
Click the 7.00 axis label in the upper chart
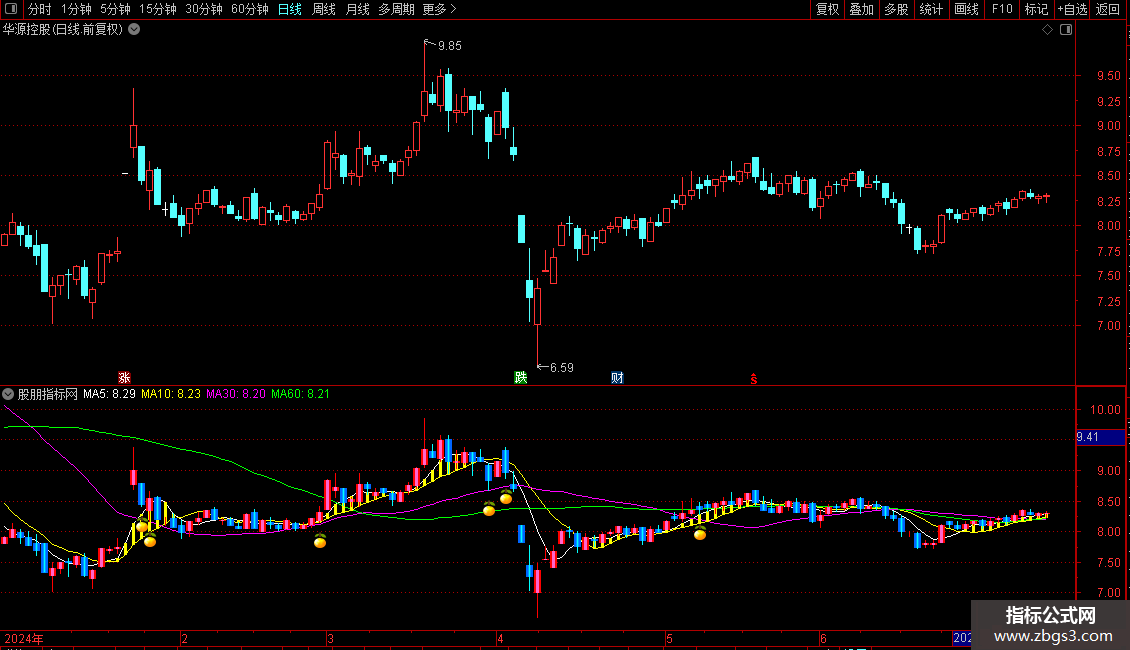click(1108, 326)
